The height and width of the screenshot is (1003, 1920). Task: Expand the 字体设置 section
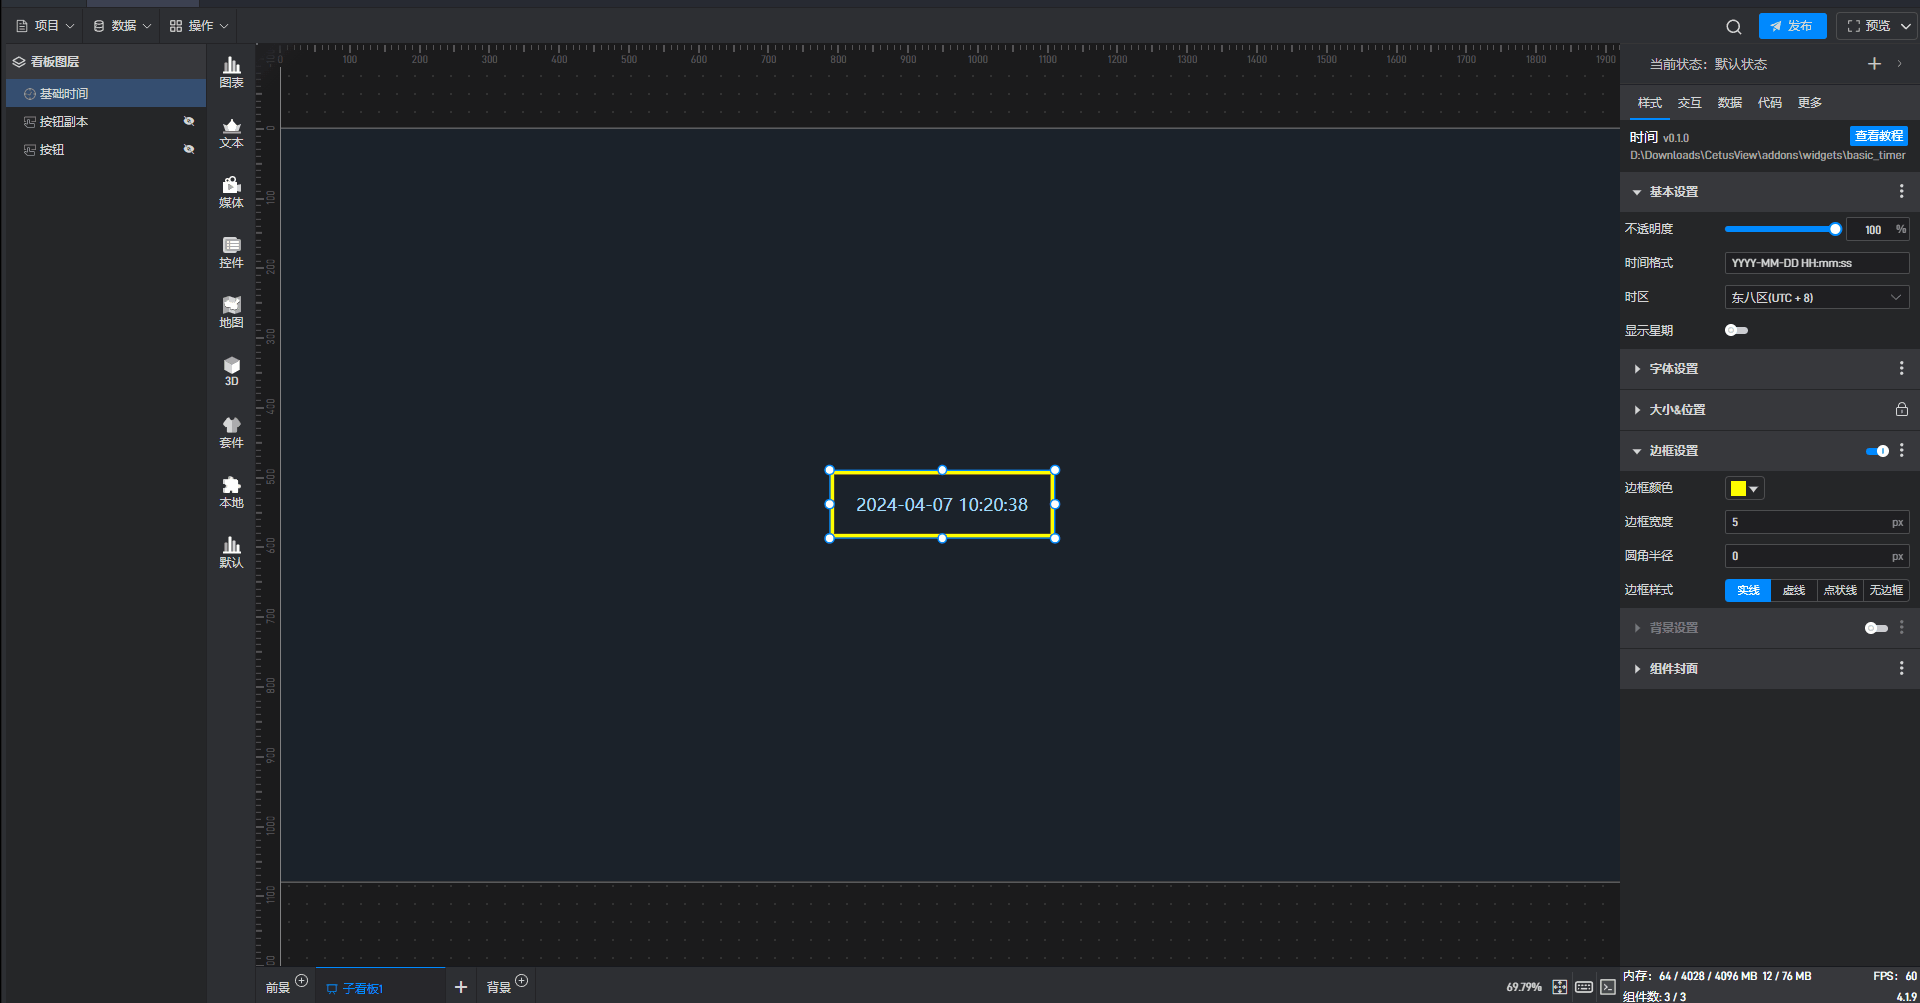1637,369
